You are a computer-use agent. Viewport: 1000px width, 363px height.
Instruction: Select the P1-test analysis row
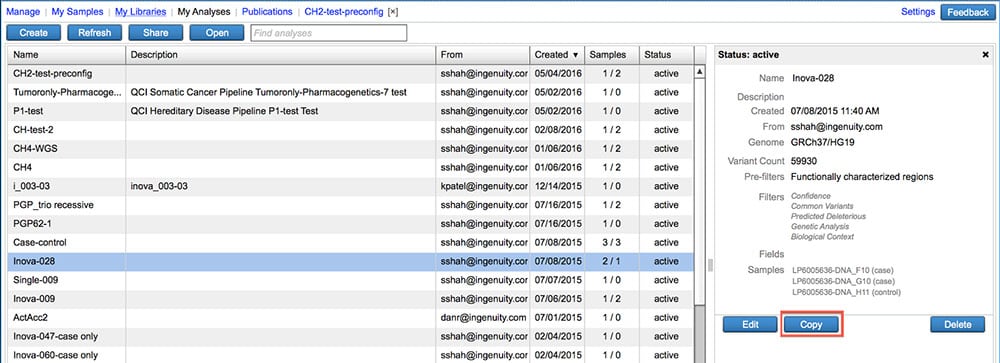(x=350, y=111)
